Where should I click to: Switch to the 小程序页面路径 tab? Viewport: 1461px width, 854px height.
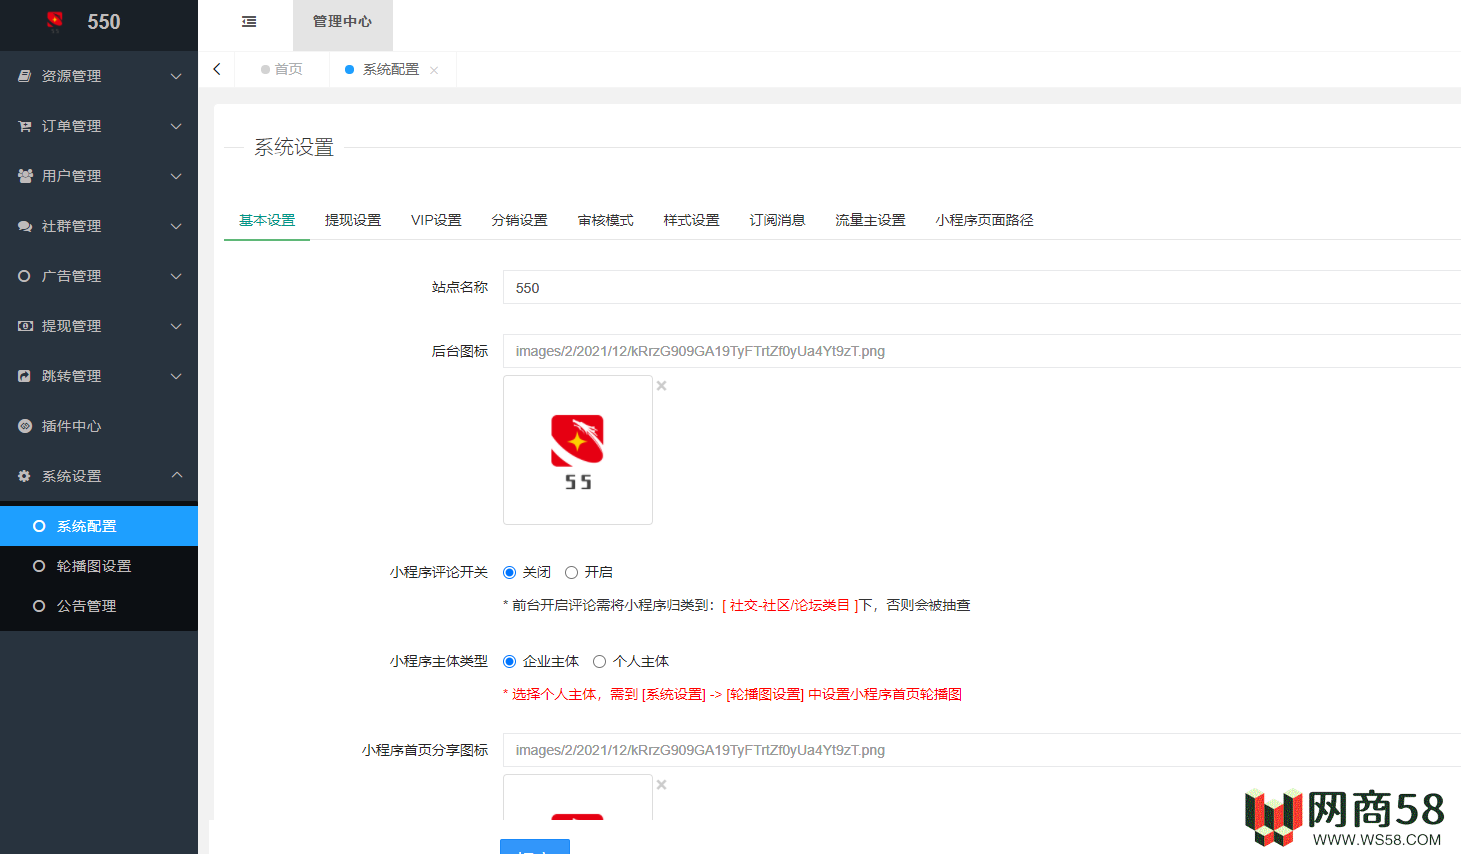tap(985, 220)
